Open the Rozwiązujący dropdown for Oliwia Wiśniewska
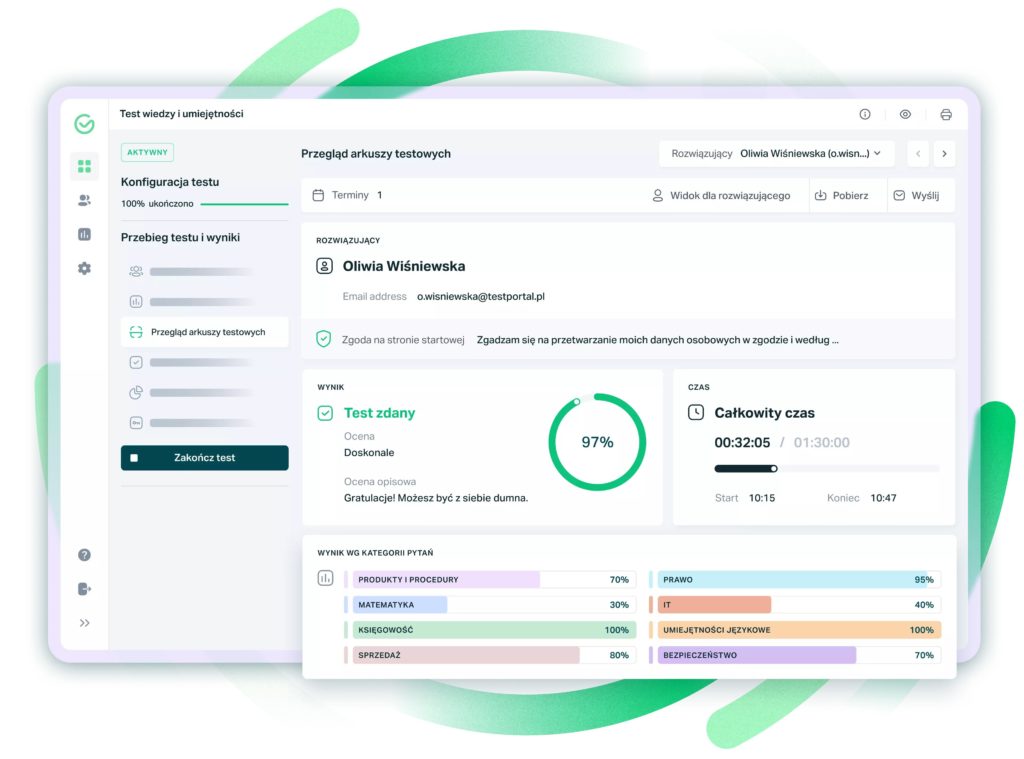 (x=776, y=153)
